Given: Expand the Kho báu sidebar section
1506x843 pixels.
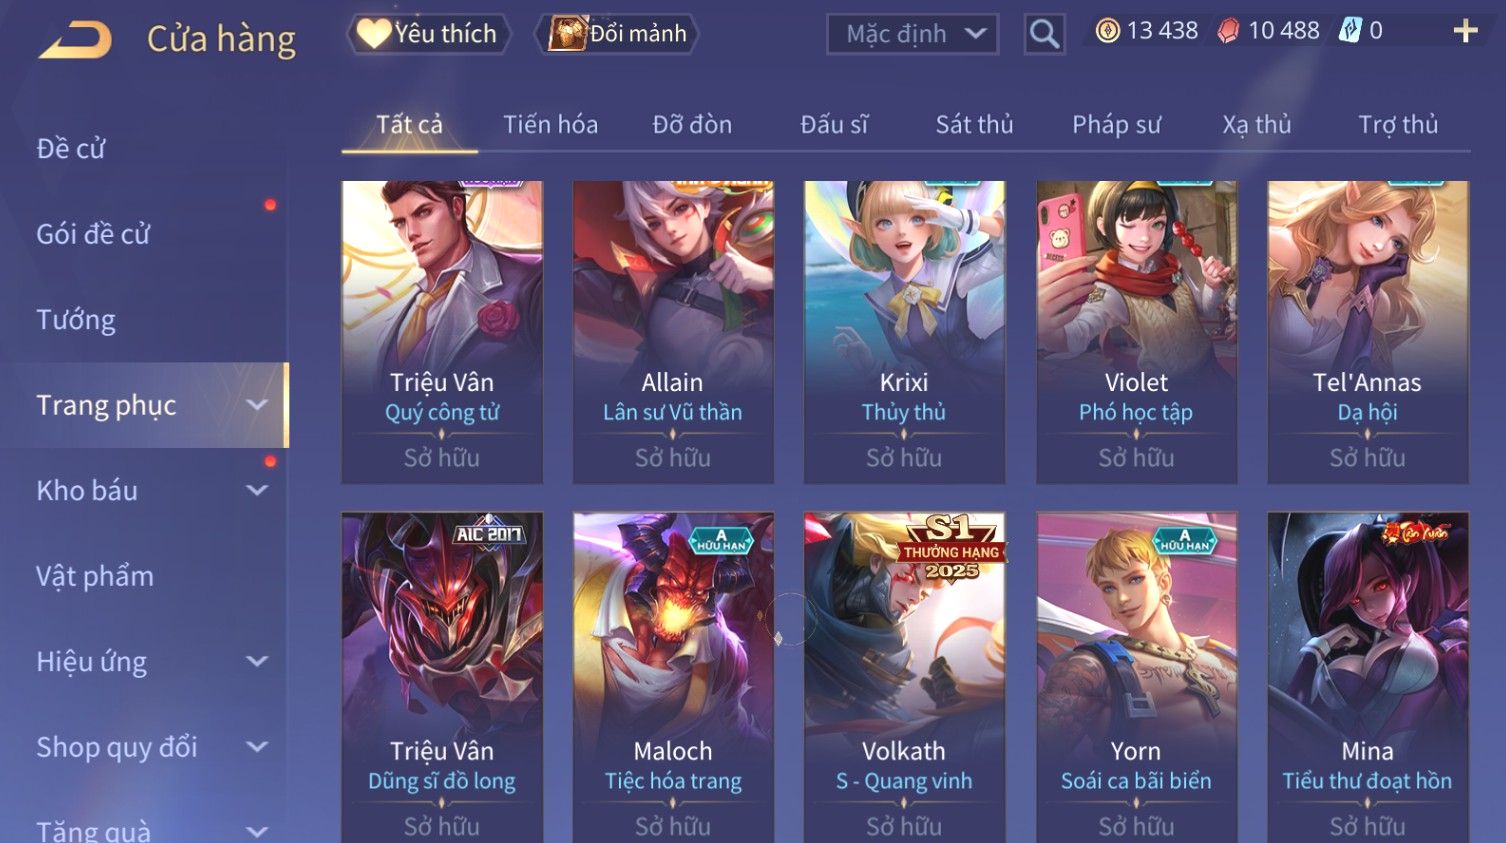Looking at the screenshot, I should [x=257, y=491].
